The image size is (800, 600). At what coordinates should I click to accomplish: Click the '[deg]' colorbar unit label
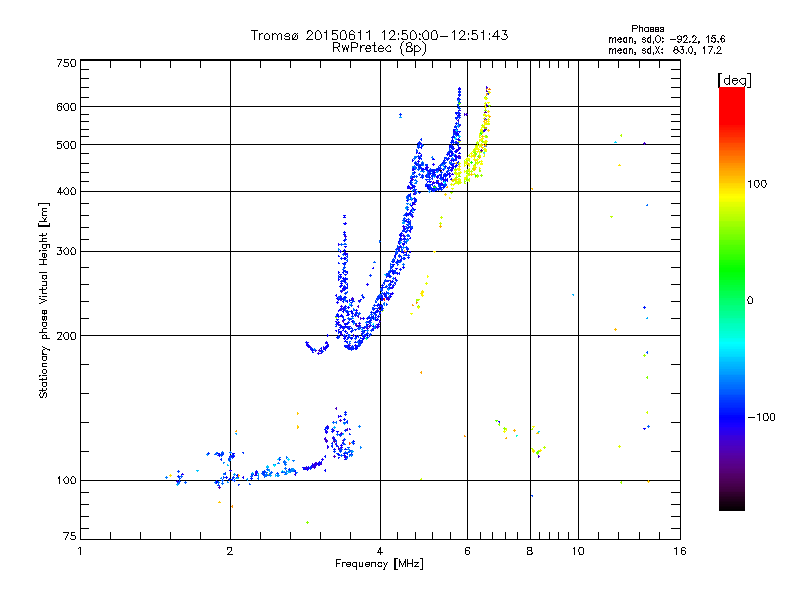734,80
